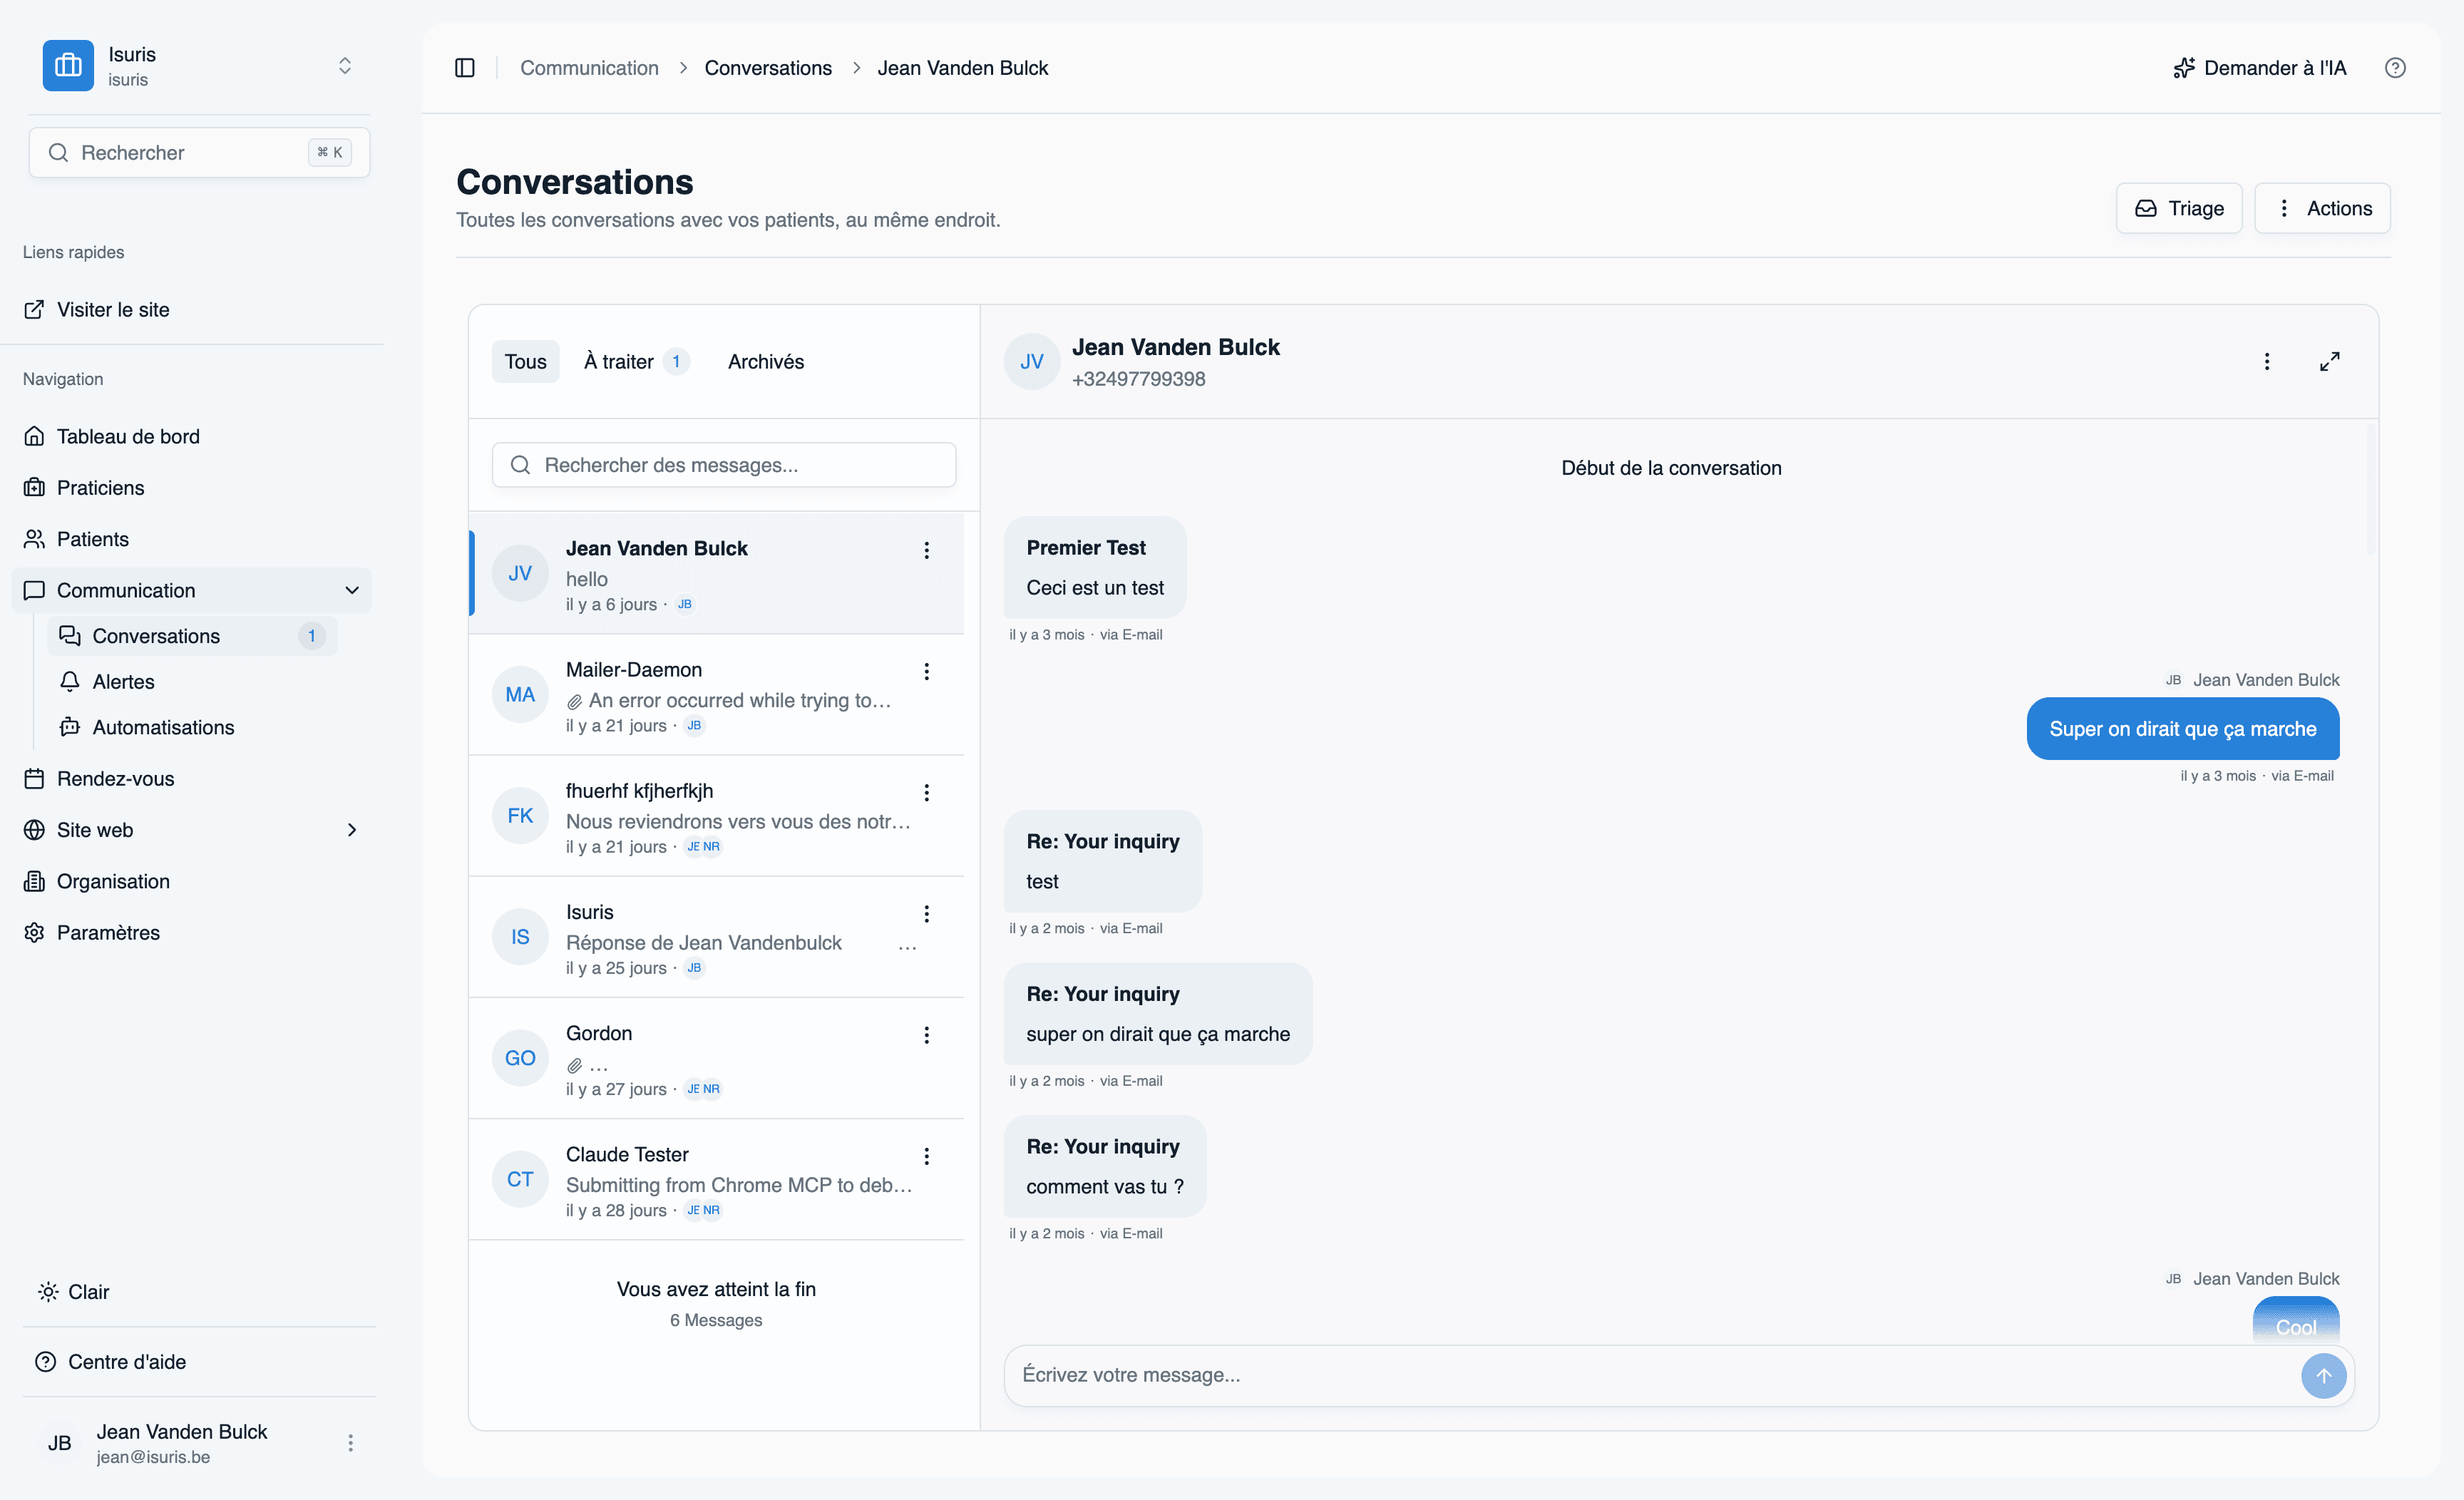Collapse the Communication section chevron

coord(352,590)
